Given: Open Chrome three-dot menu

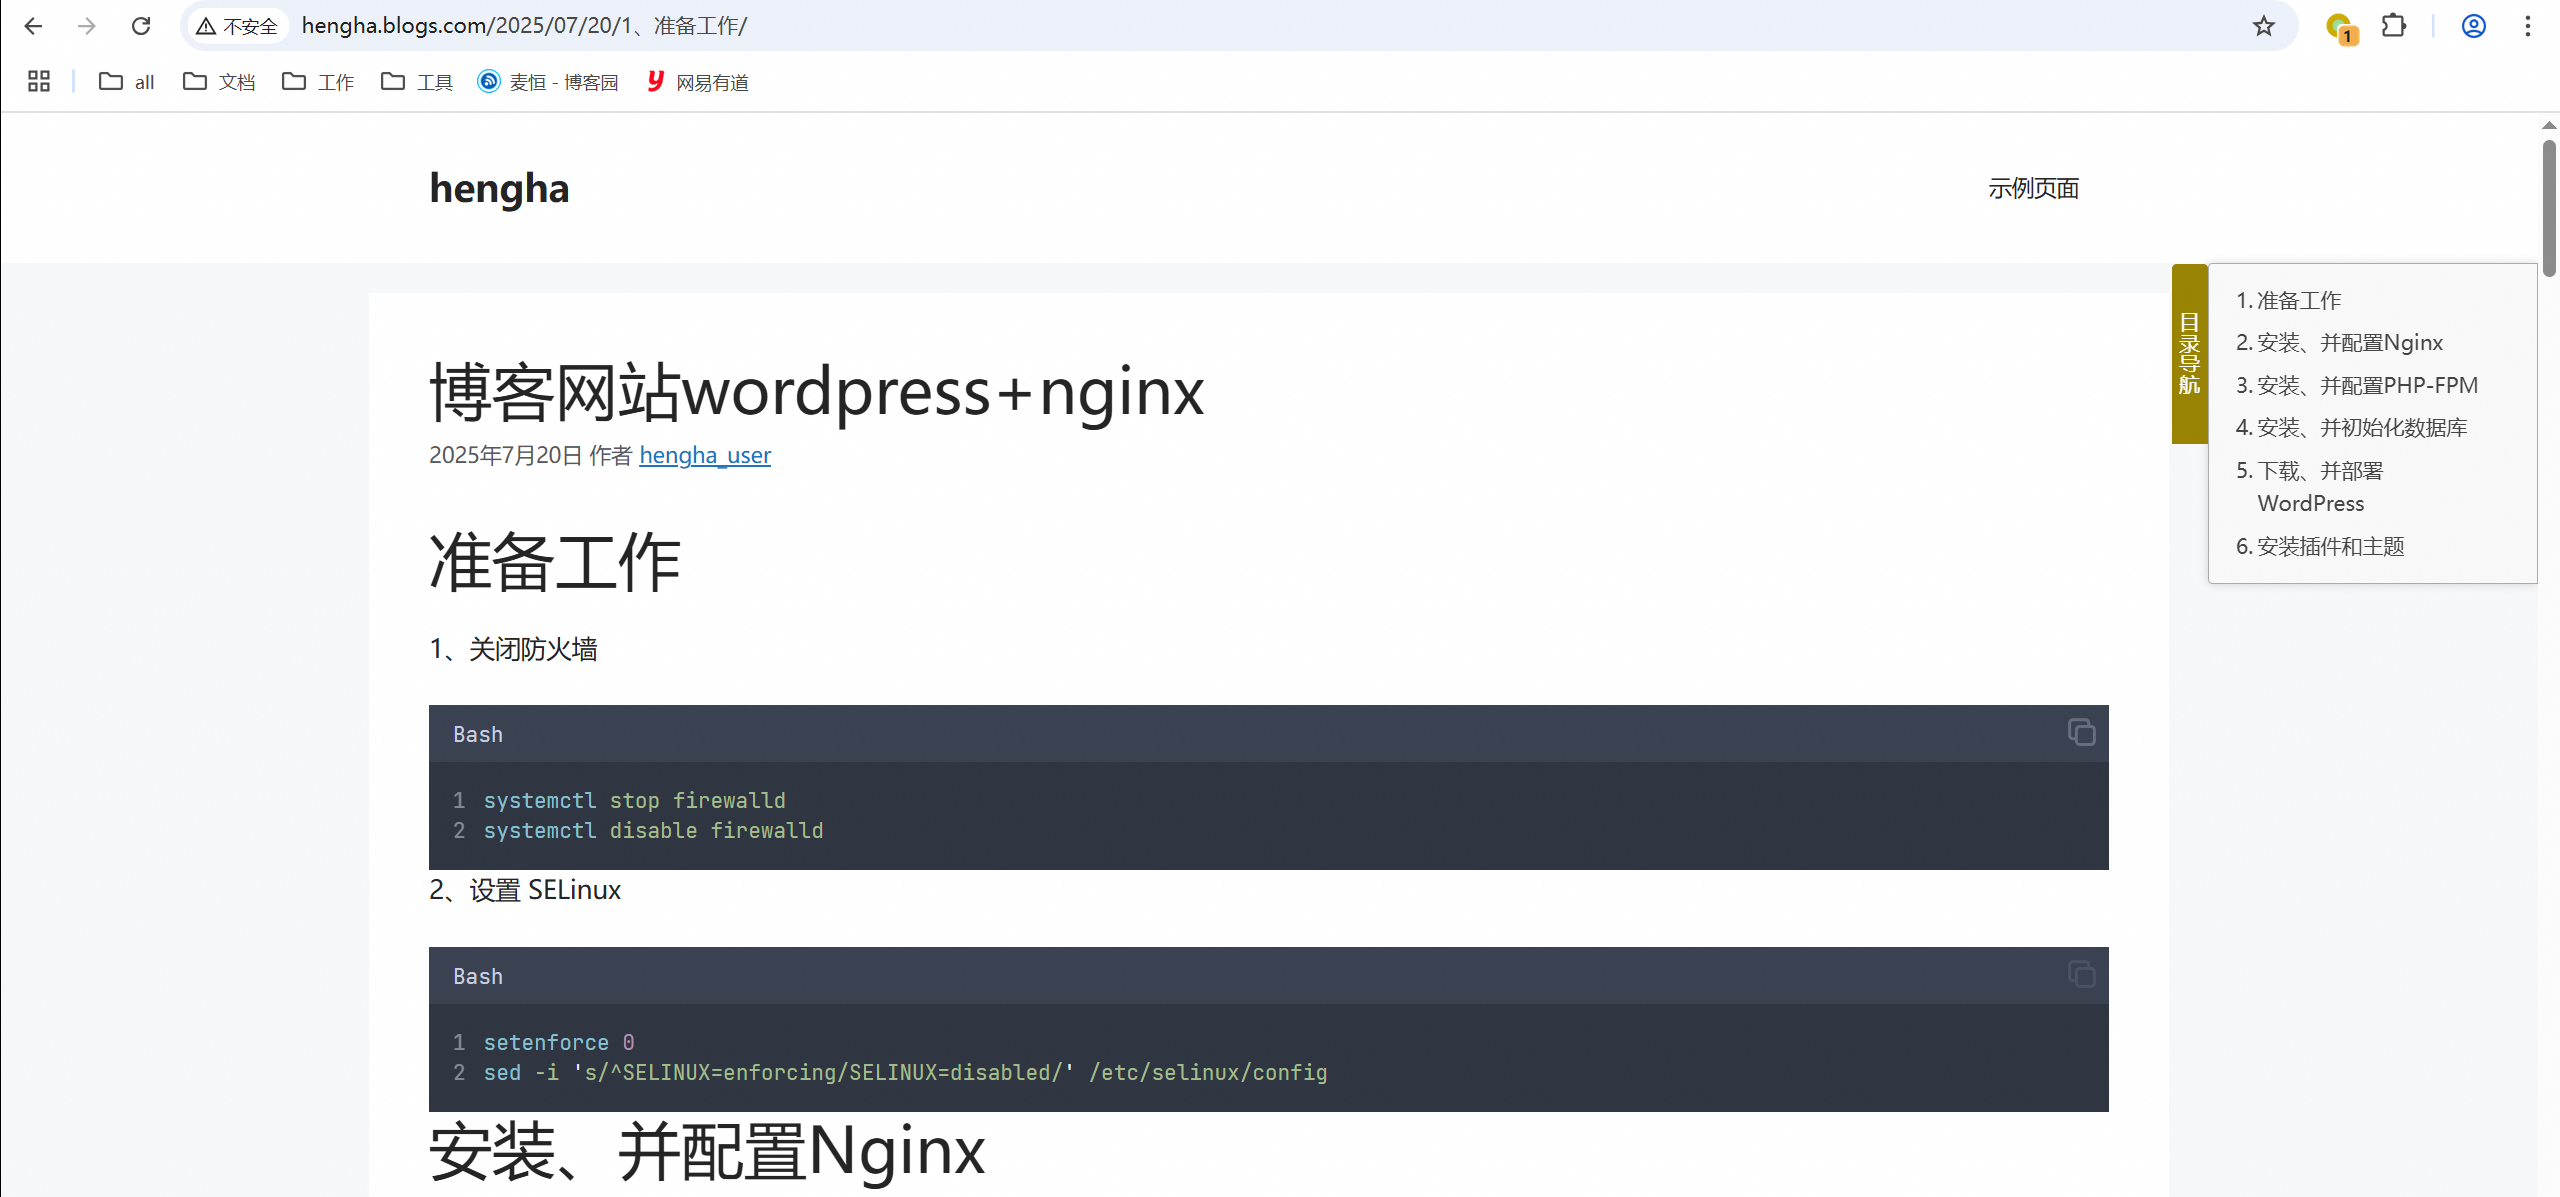Looking at the screenshot, I should coord(2527,26).
